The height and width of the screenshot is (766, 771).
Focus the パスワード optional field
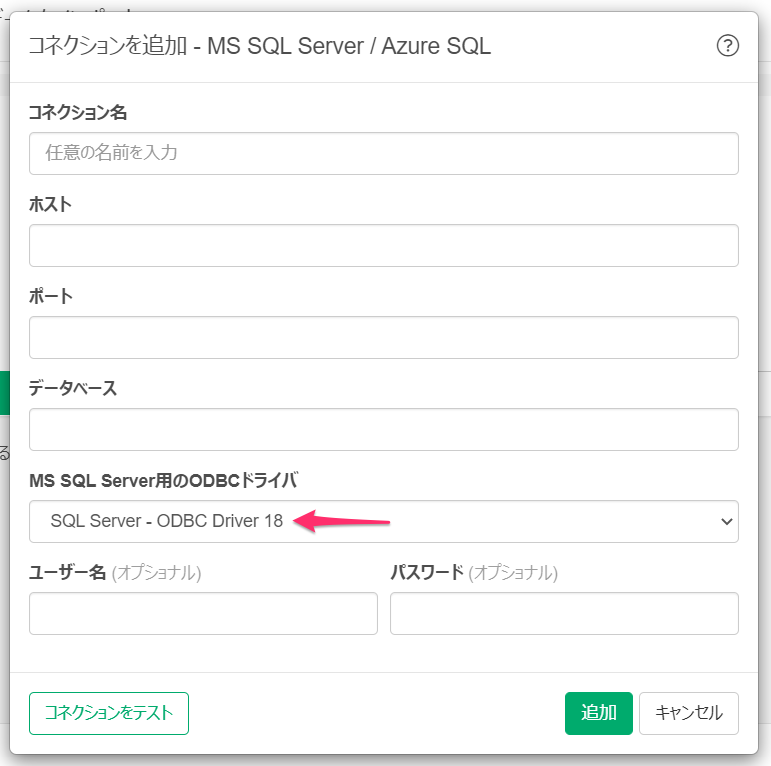coord(564,613)
